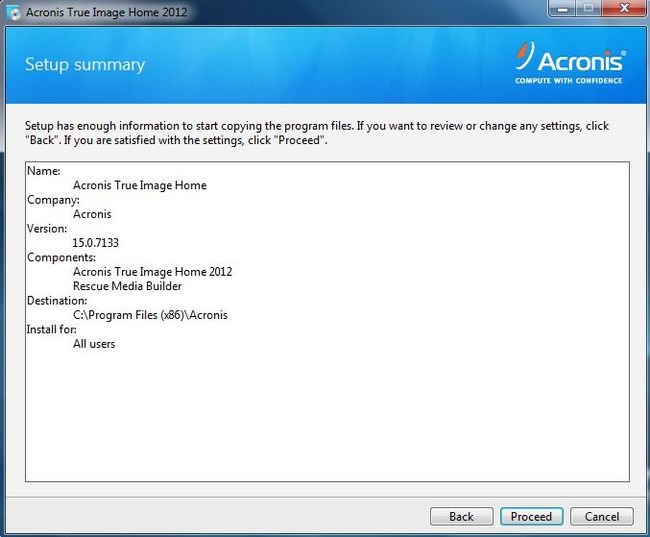Click the disabled maximize button
The image size is (650, 537).
589,8
